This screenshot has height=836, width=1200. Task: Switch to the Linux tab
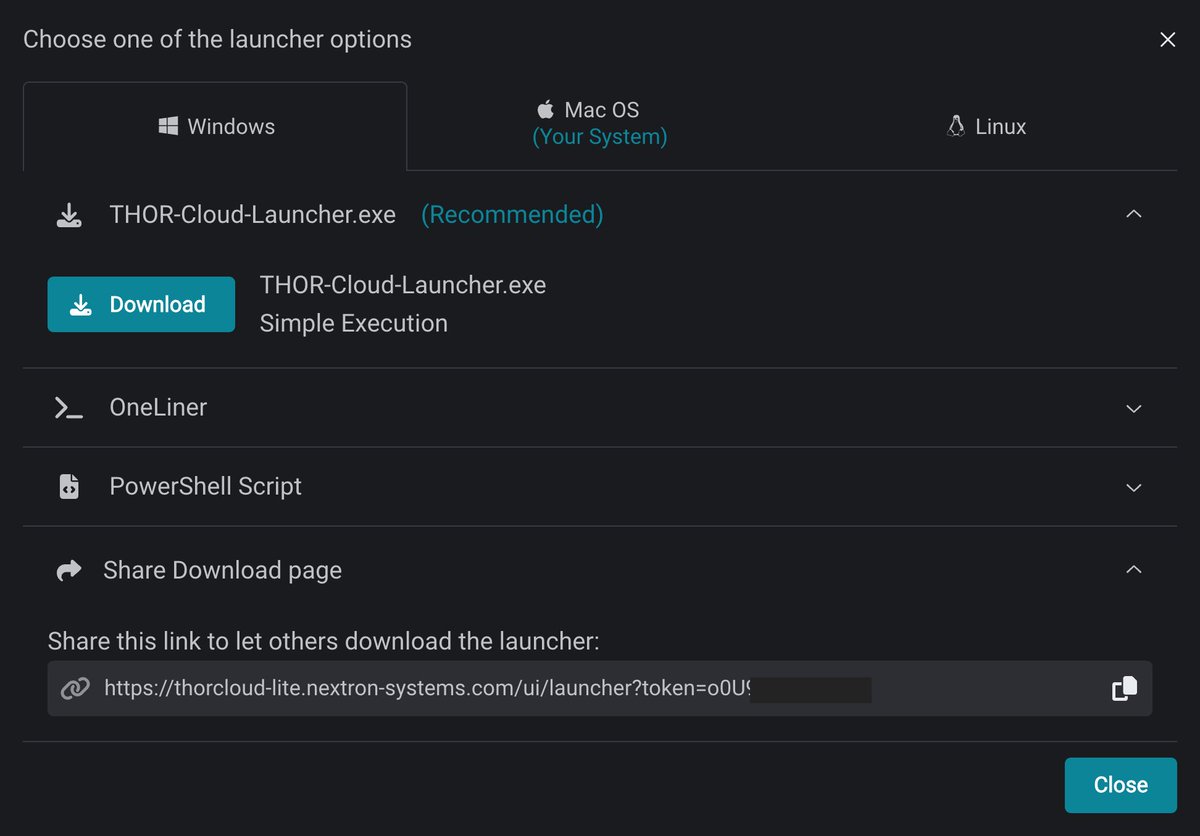[985, 125]
